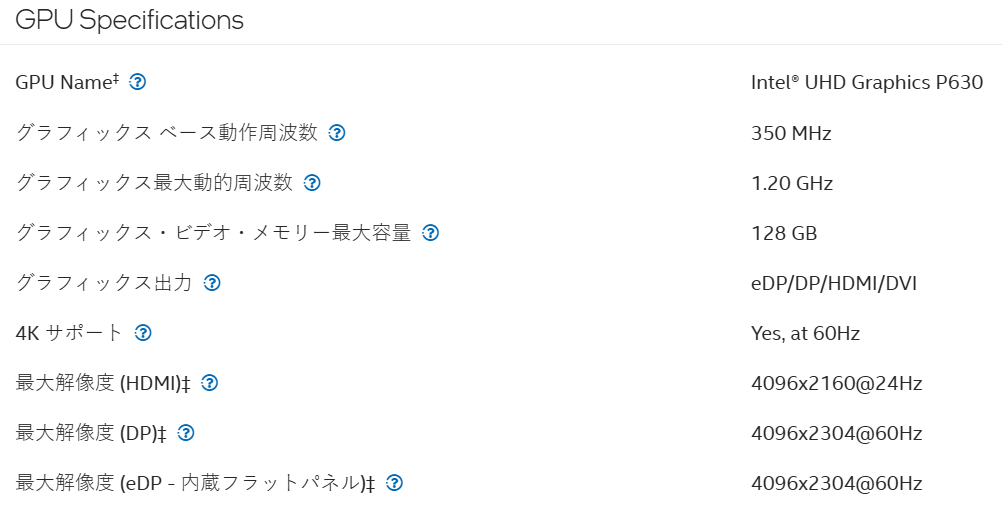1002x506 pixels.
Task: Click the GPU Name label text
Action: click(67, 82)
